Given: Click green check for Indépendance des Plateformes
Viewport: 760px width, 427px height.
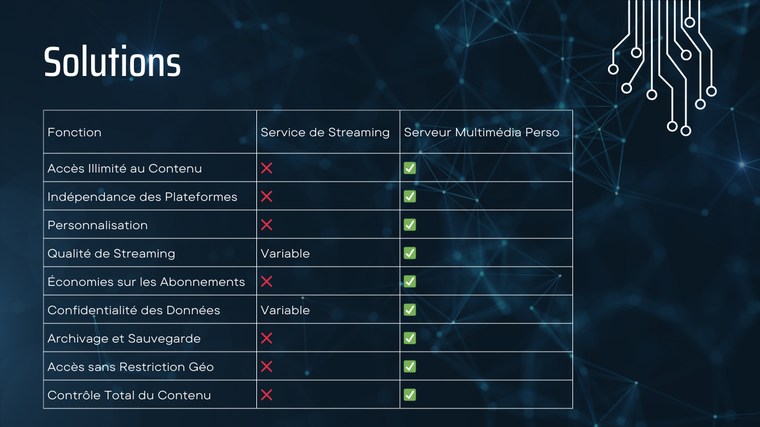Looking at the screenshot, I should tap(410, 196).
